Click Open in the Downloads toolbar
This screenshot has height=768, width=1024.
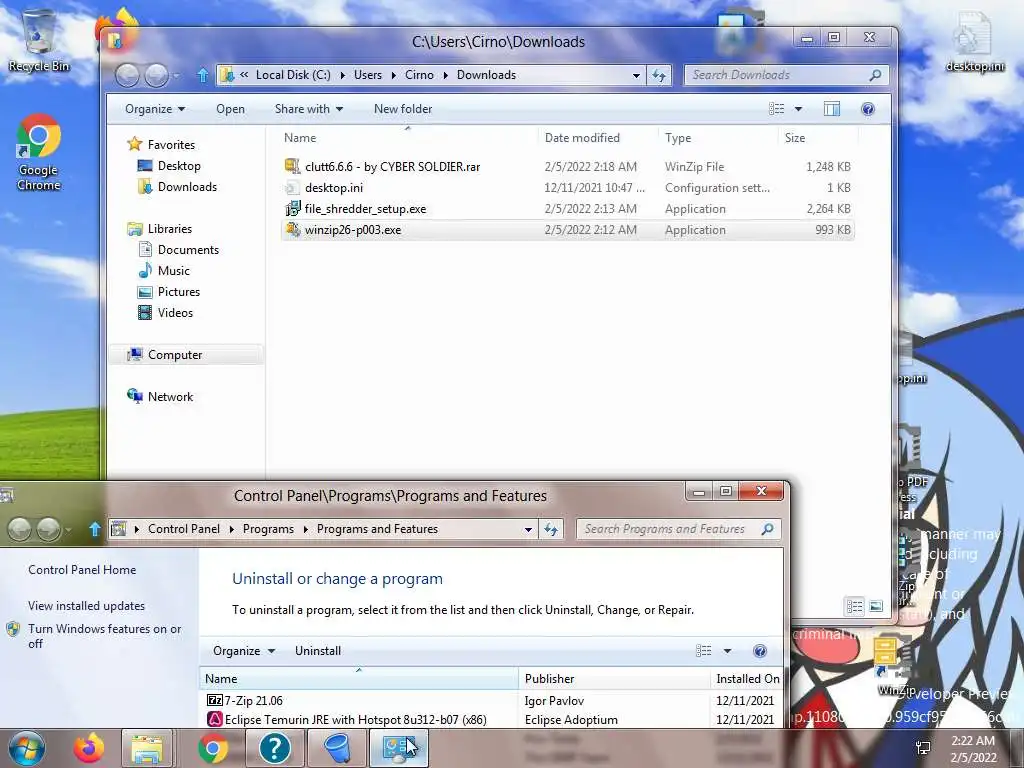click(231, 109)
